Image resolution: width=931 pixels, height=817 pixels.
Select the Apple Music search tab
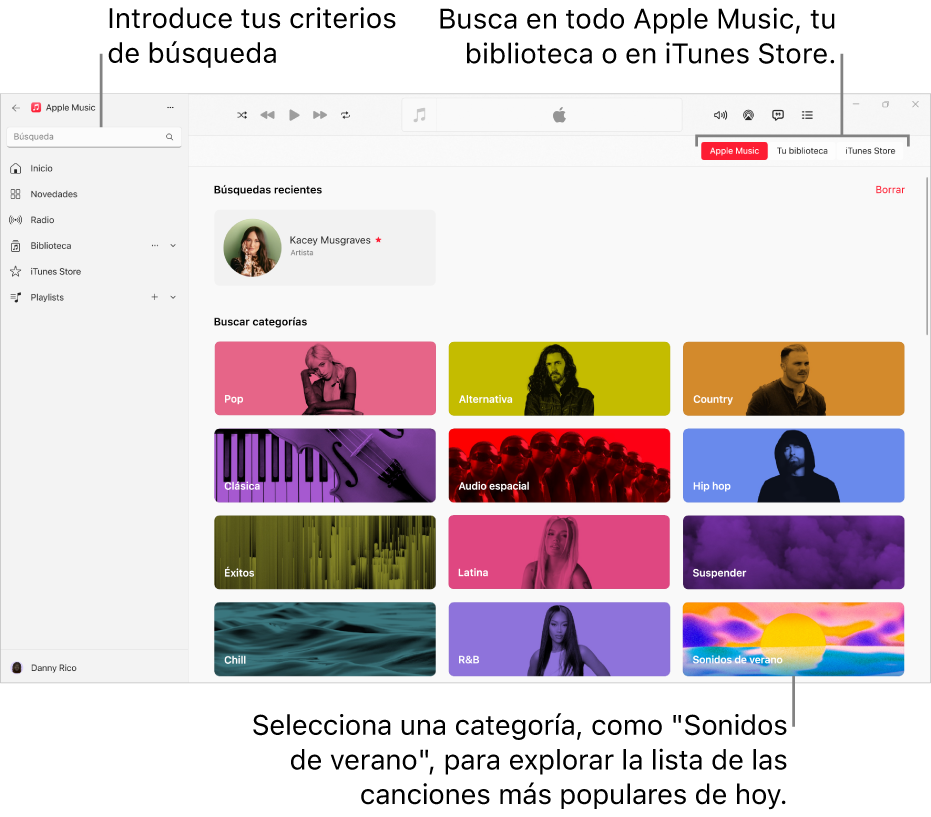point(734,151)
